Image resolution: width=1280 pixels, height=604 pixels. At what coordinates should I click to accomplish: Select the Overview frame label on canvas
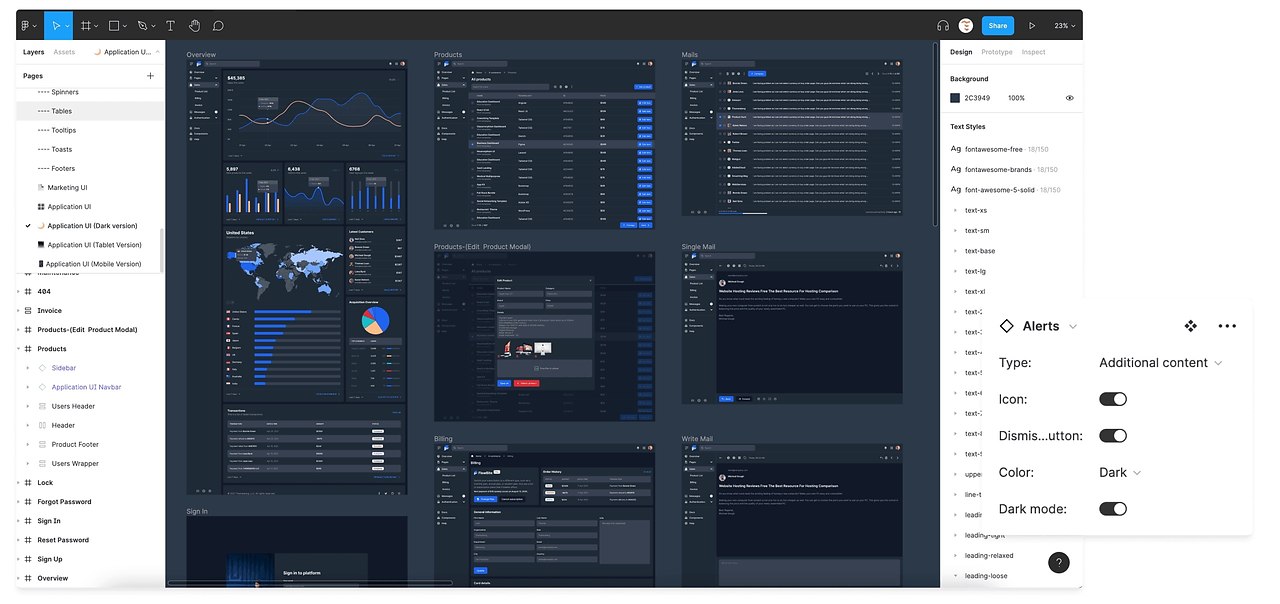click(201, 55)
